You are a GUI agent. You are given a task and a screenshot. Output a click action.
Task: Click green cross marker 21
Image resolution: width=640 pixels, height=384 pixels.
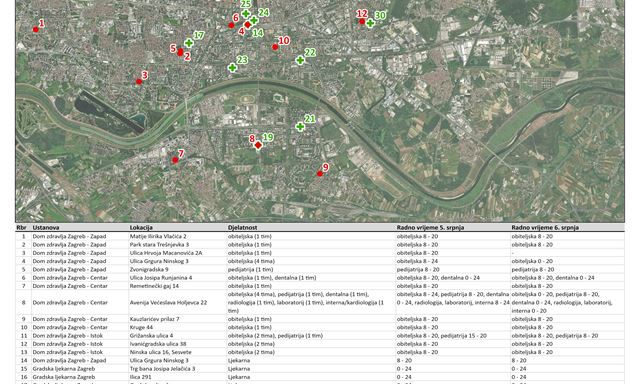pyautogui.click(x=300, y=127)
